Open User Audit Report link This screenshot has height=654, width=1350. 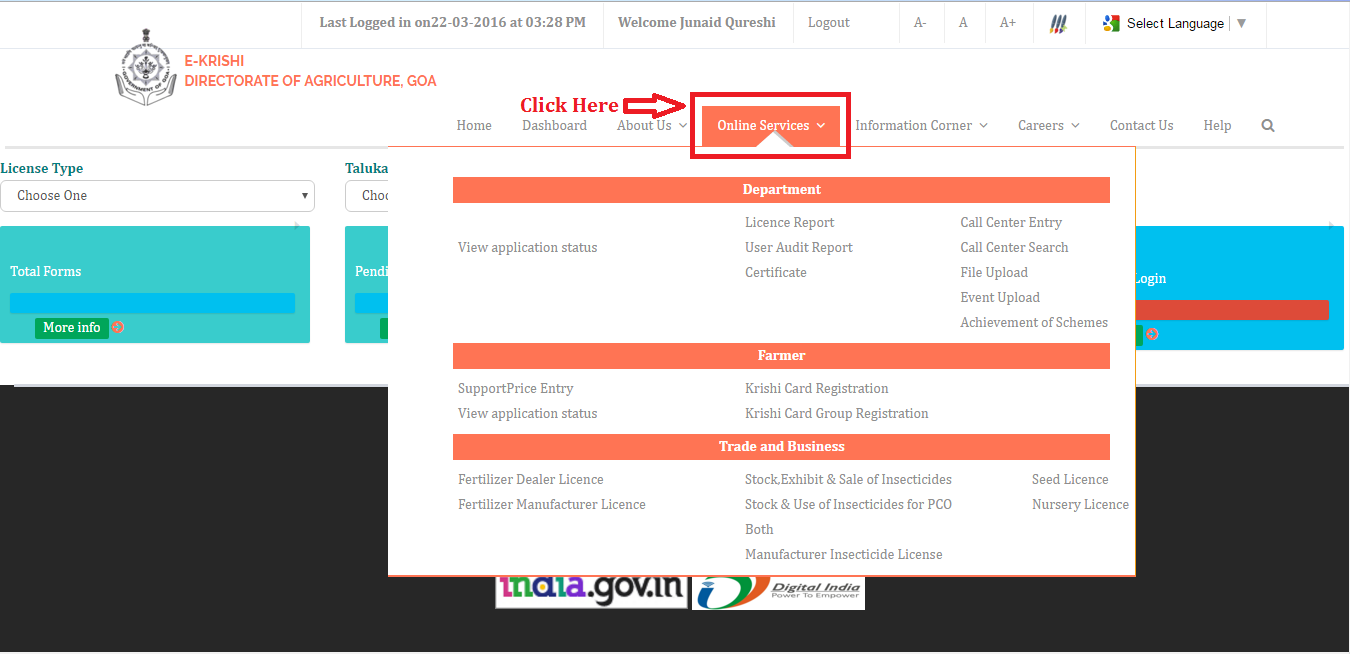point(798,247)
